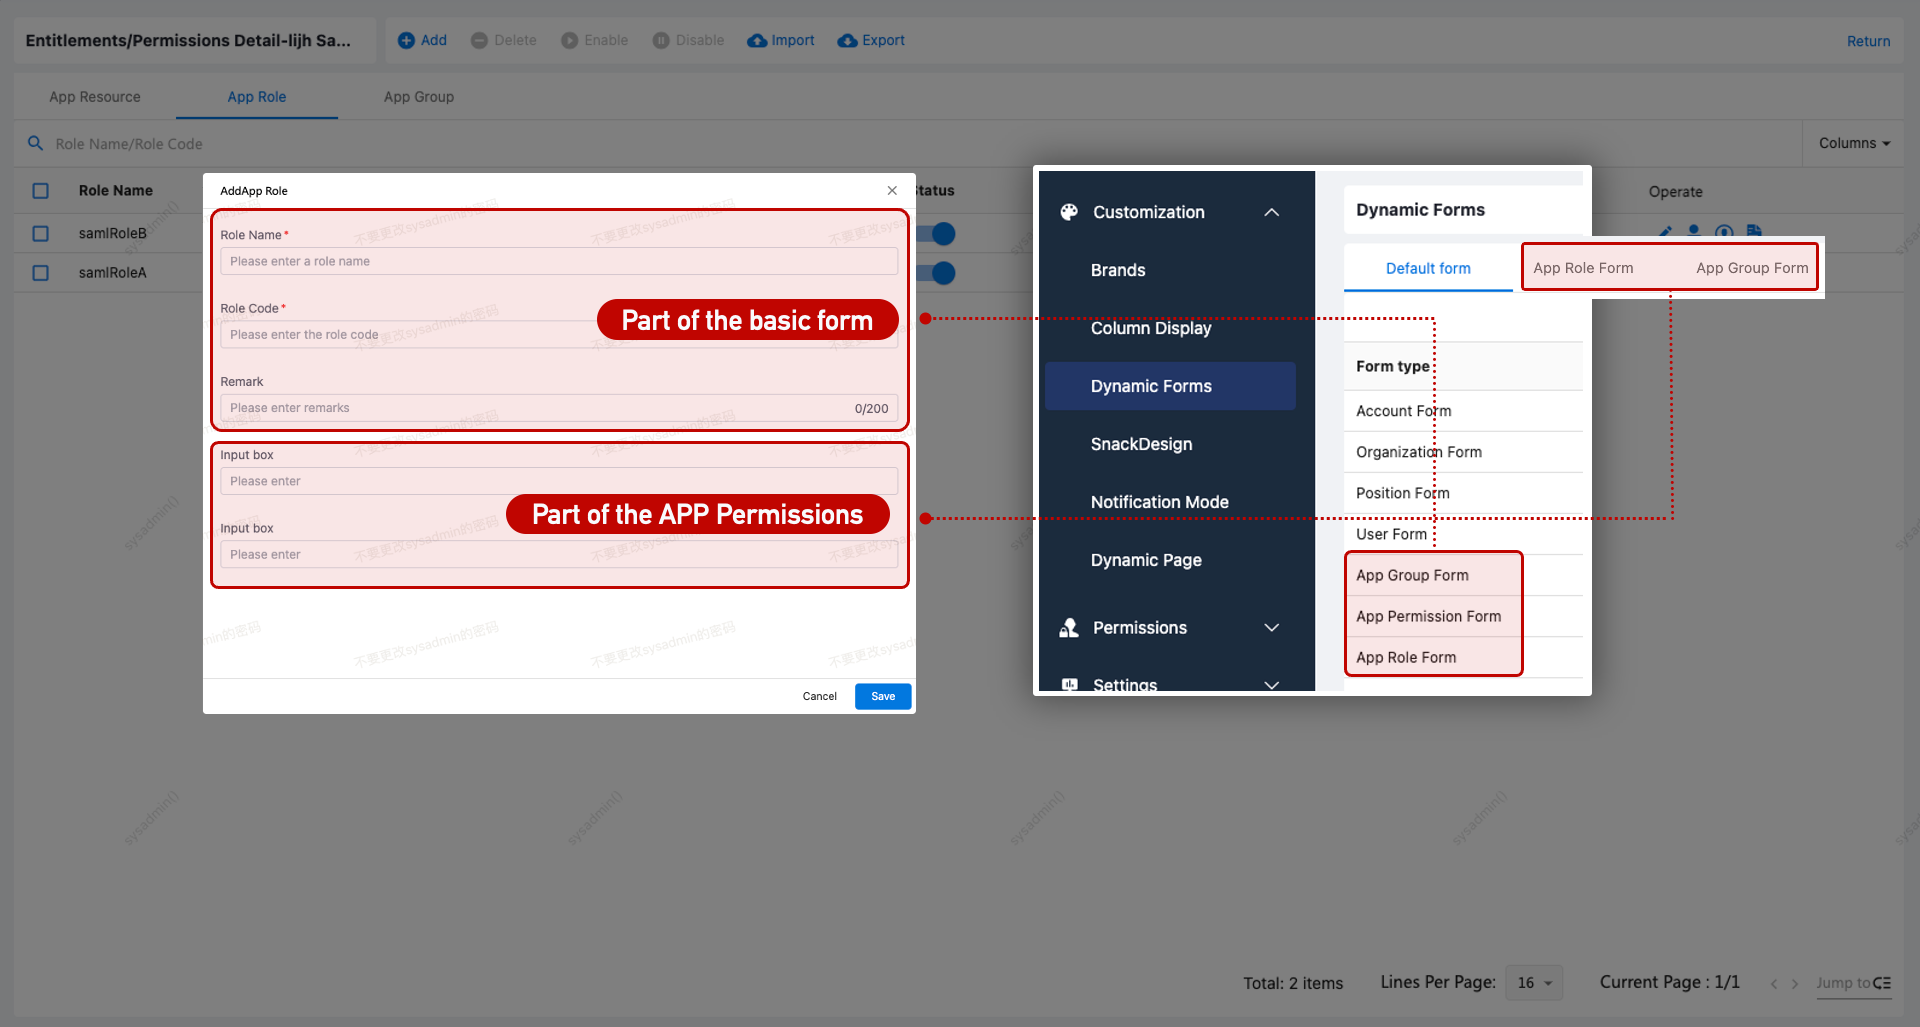
Task: Click the Return link
Action: point(1868,41)
